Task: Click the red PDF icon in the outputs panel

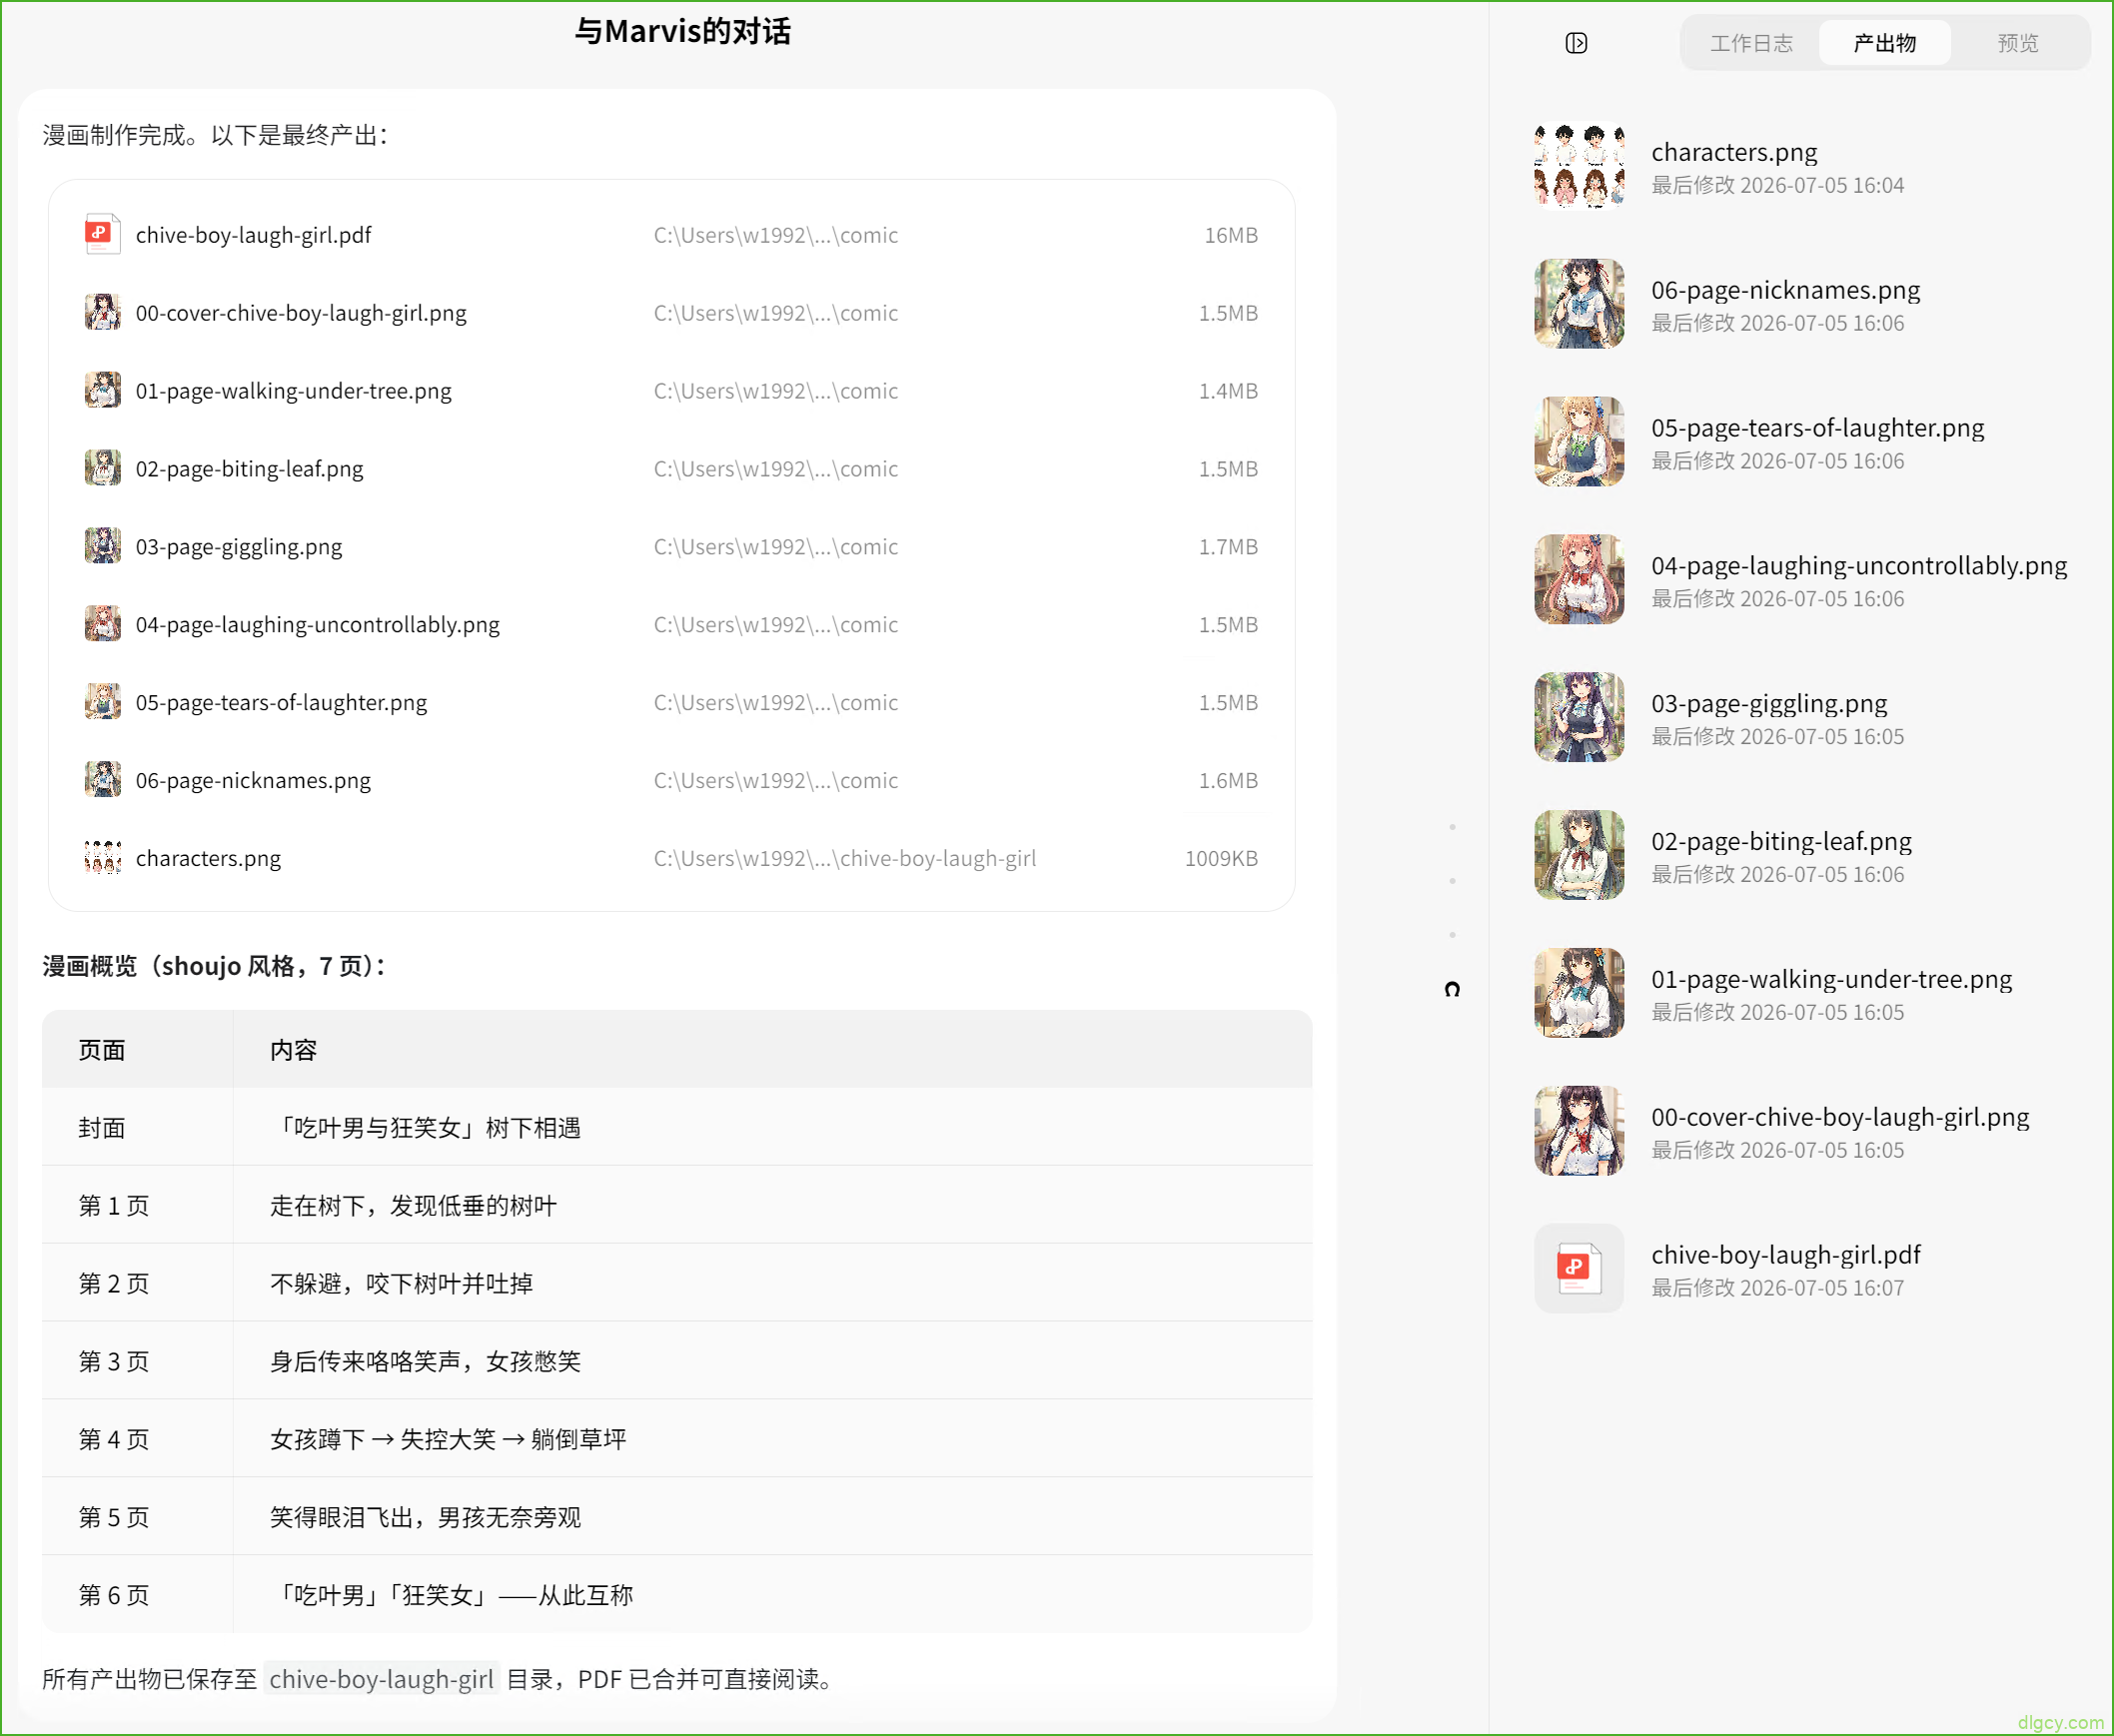Action: 1579,1268
